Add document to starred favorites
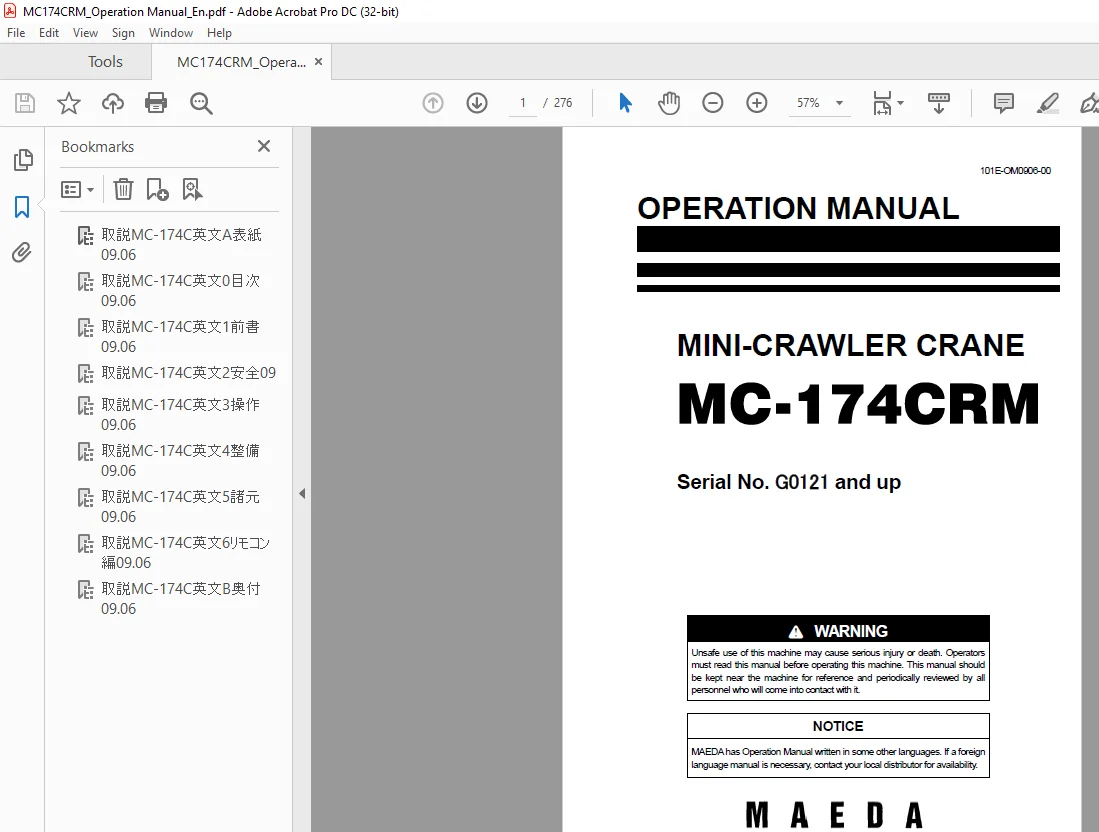Viewport: 1099px width, 832px height. click(x=69, y=103)
